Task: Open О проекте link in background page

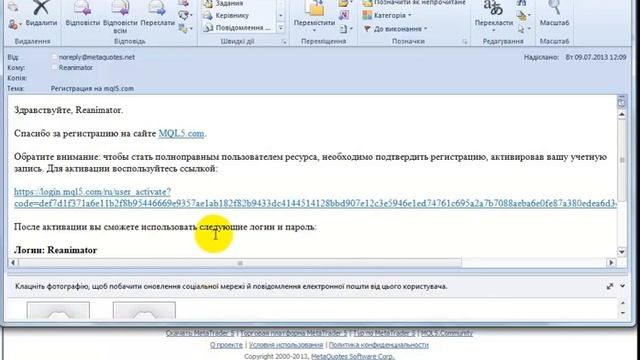Action: tap(226, 345)
